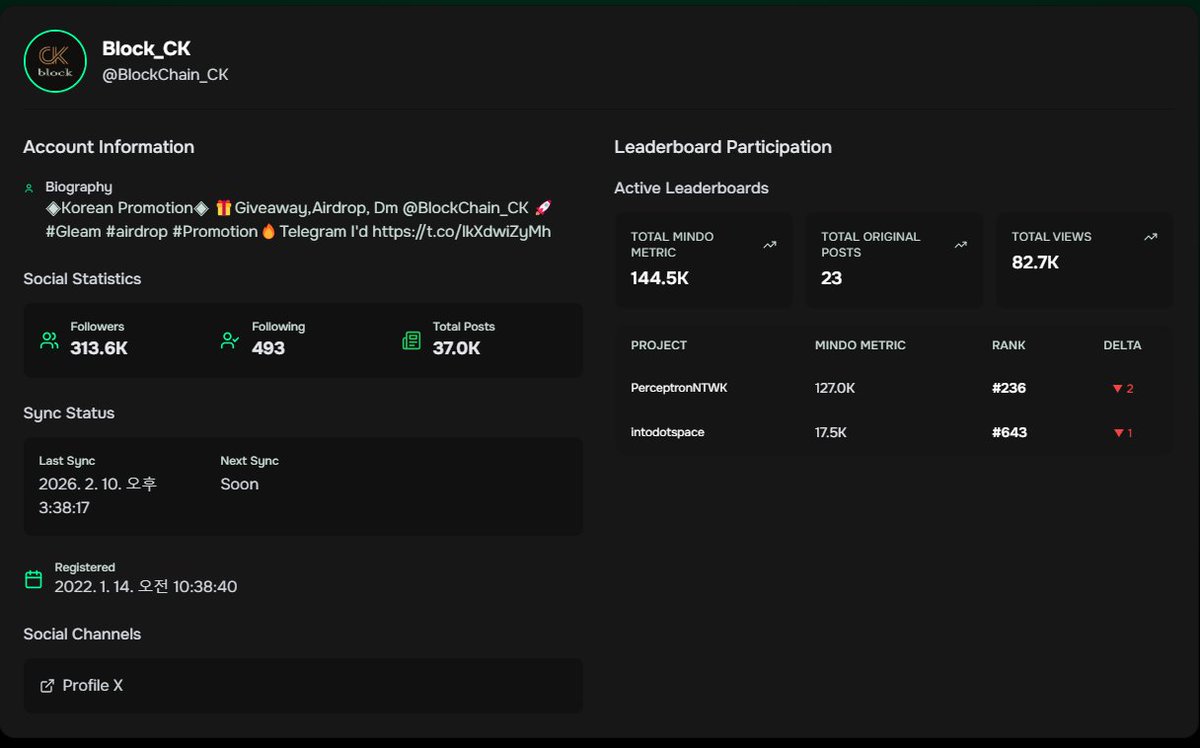Screen dimensions: 1200x748
Task: Click the Registered date 2022. 1. 14.
Action: (146, 587)
